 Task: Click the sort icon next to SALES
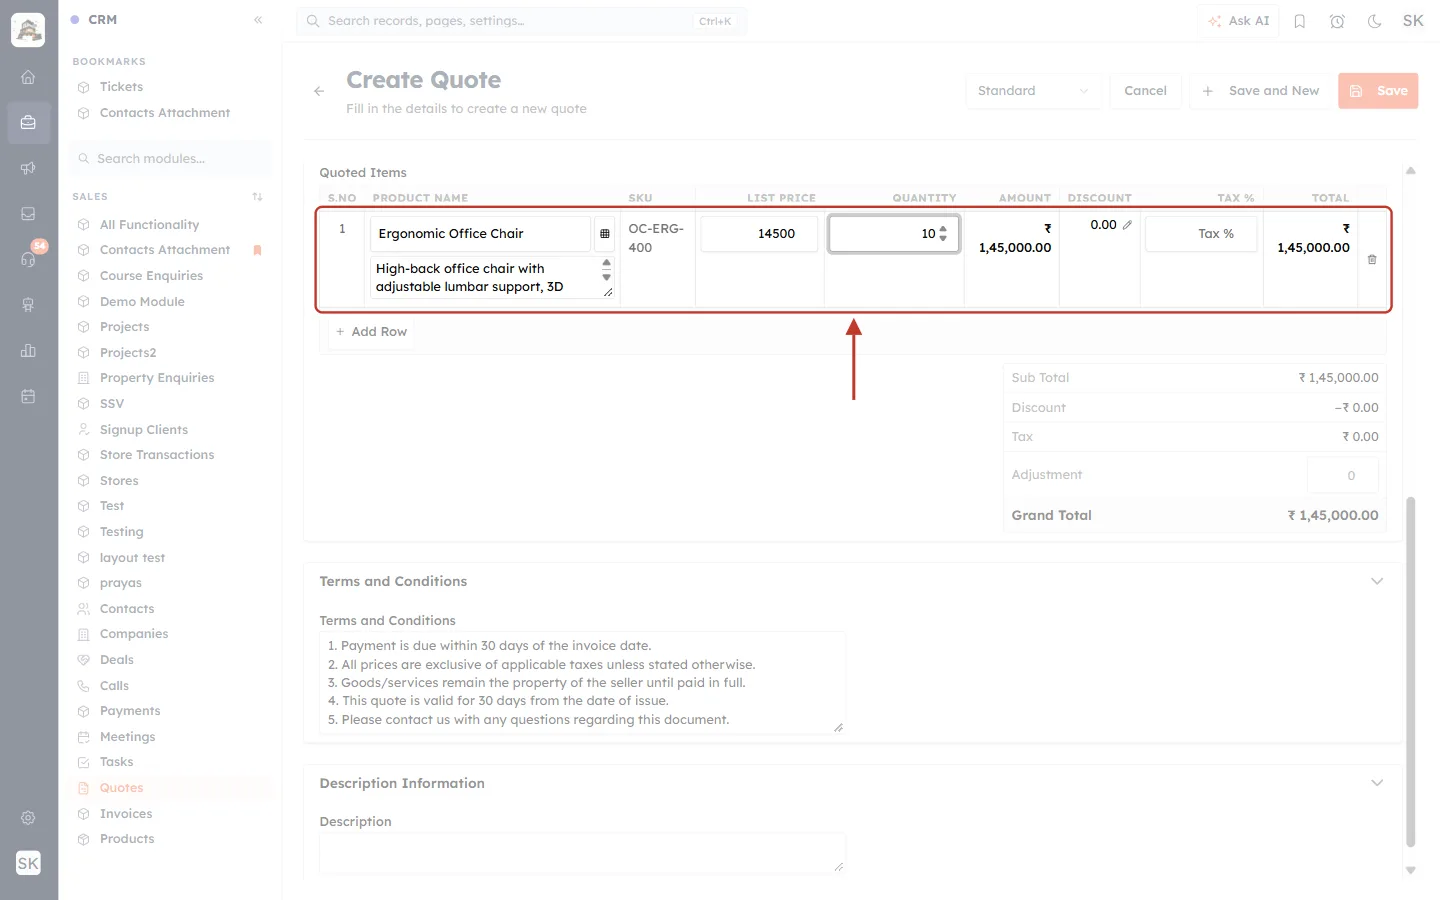click(x=258, y=197)
